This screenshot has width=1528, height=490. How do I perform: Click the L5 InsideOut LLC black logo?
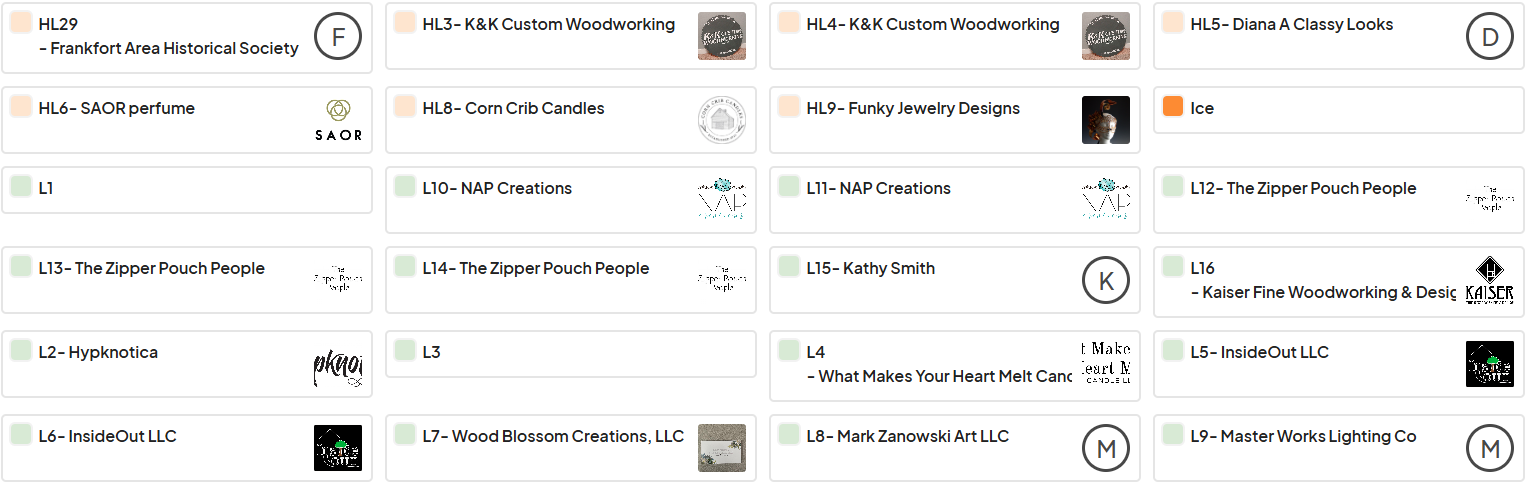pos(1490,364)
